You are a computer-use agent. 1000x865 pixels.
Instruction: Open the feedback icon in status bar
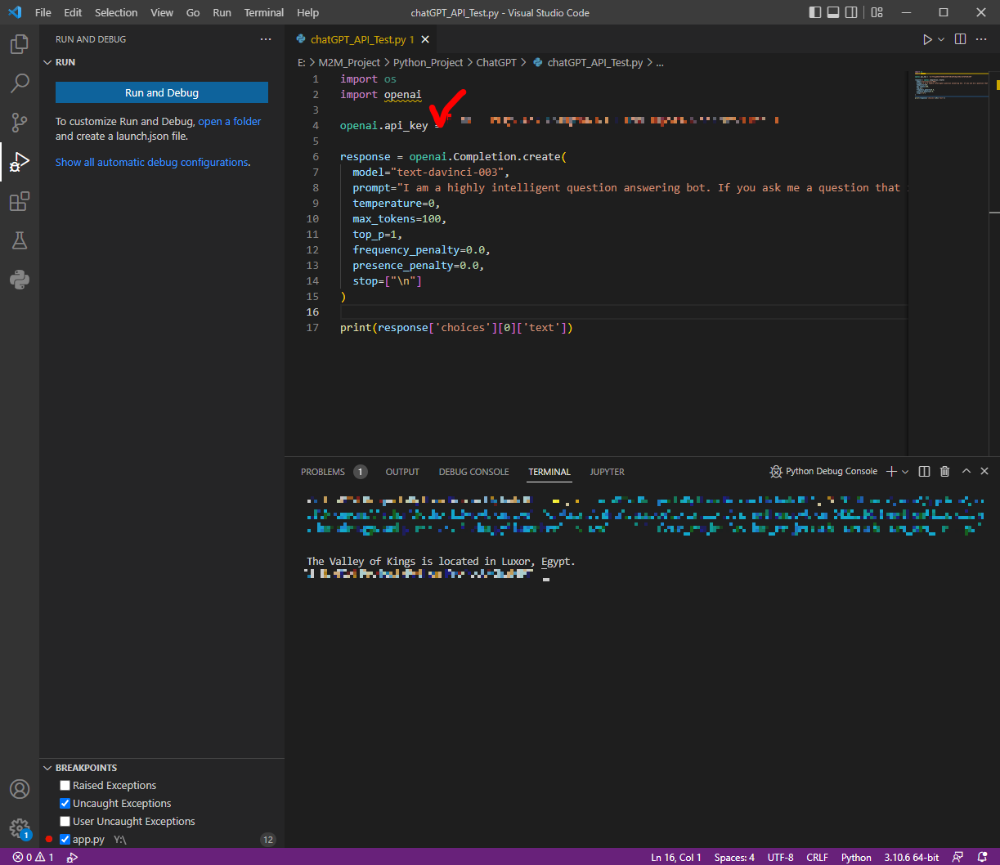957,857
